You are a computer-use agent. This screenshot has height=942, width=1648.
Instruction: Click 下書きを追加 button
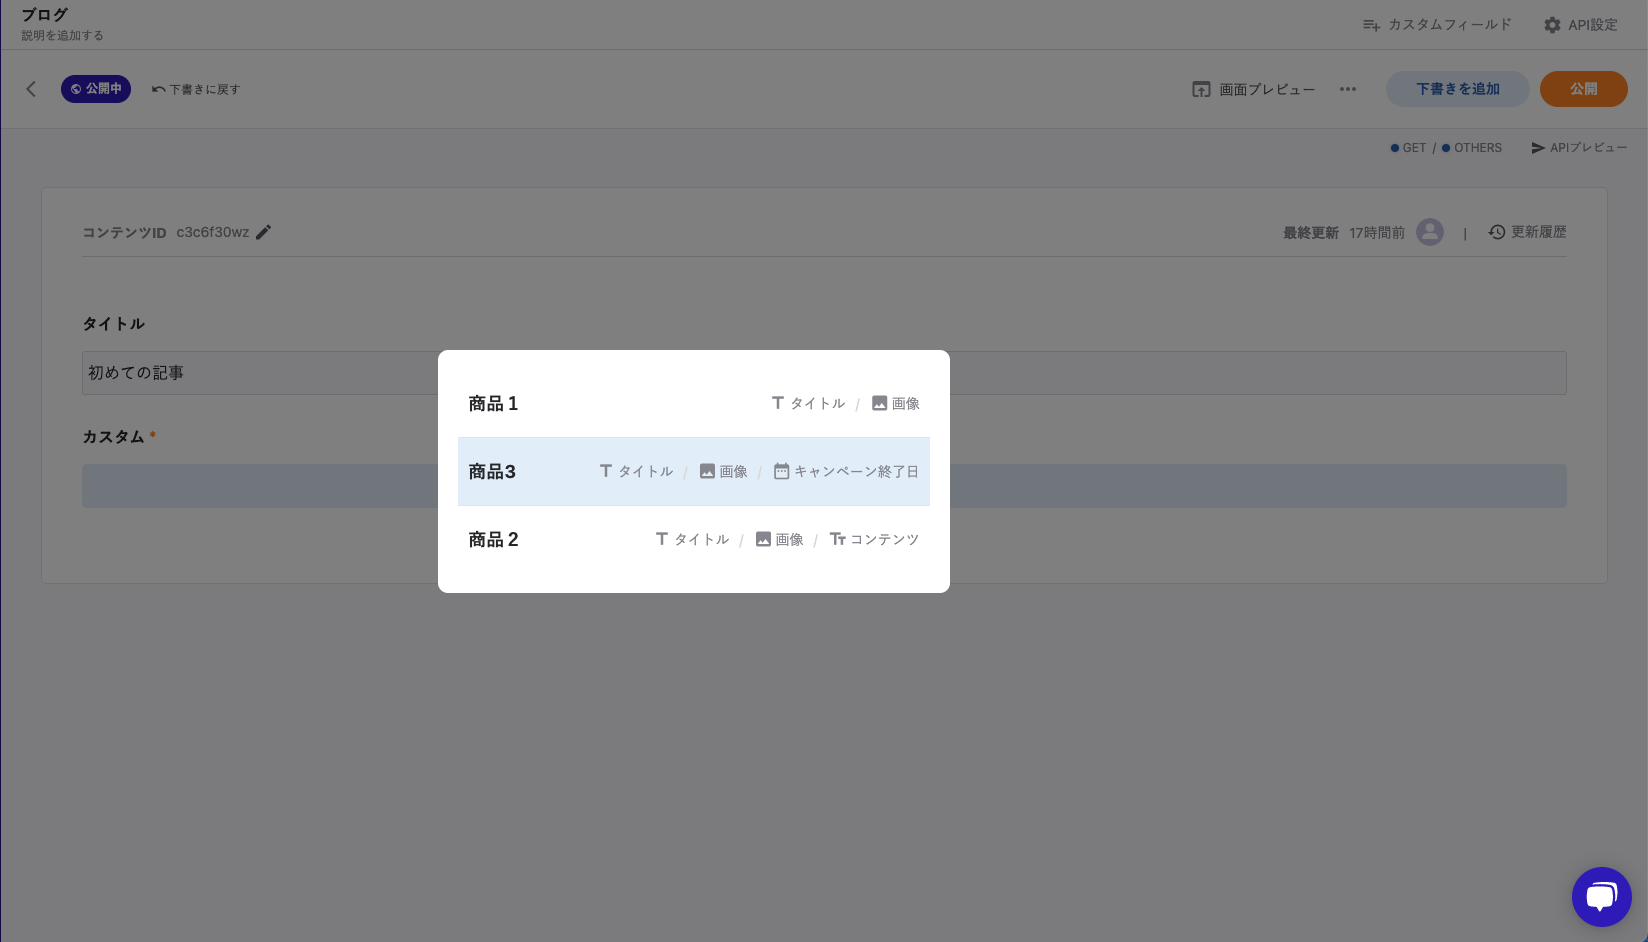pos(1457,89)
